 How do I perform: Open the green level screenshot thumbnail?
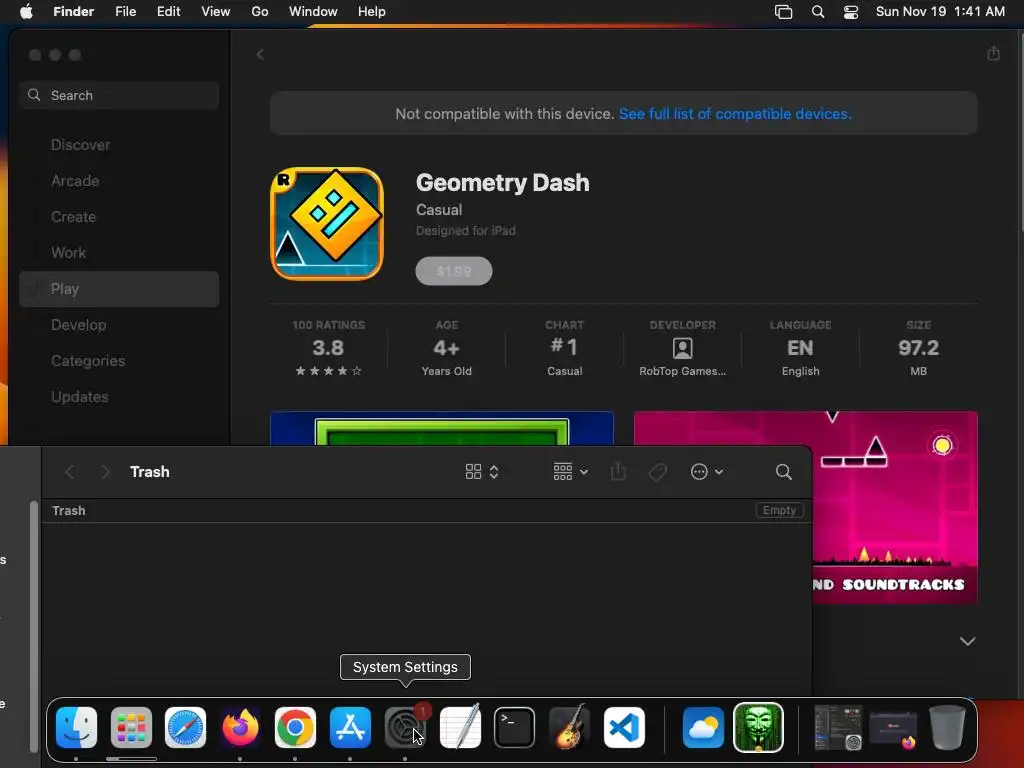tap(441, 428)
